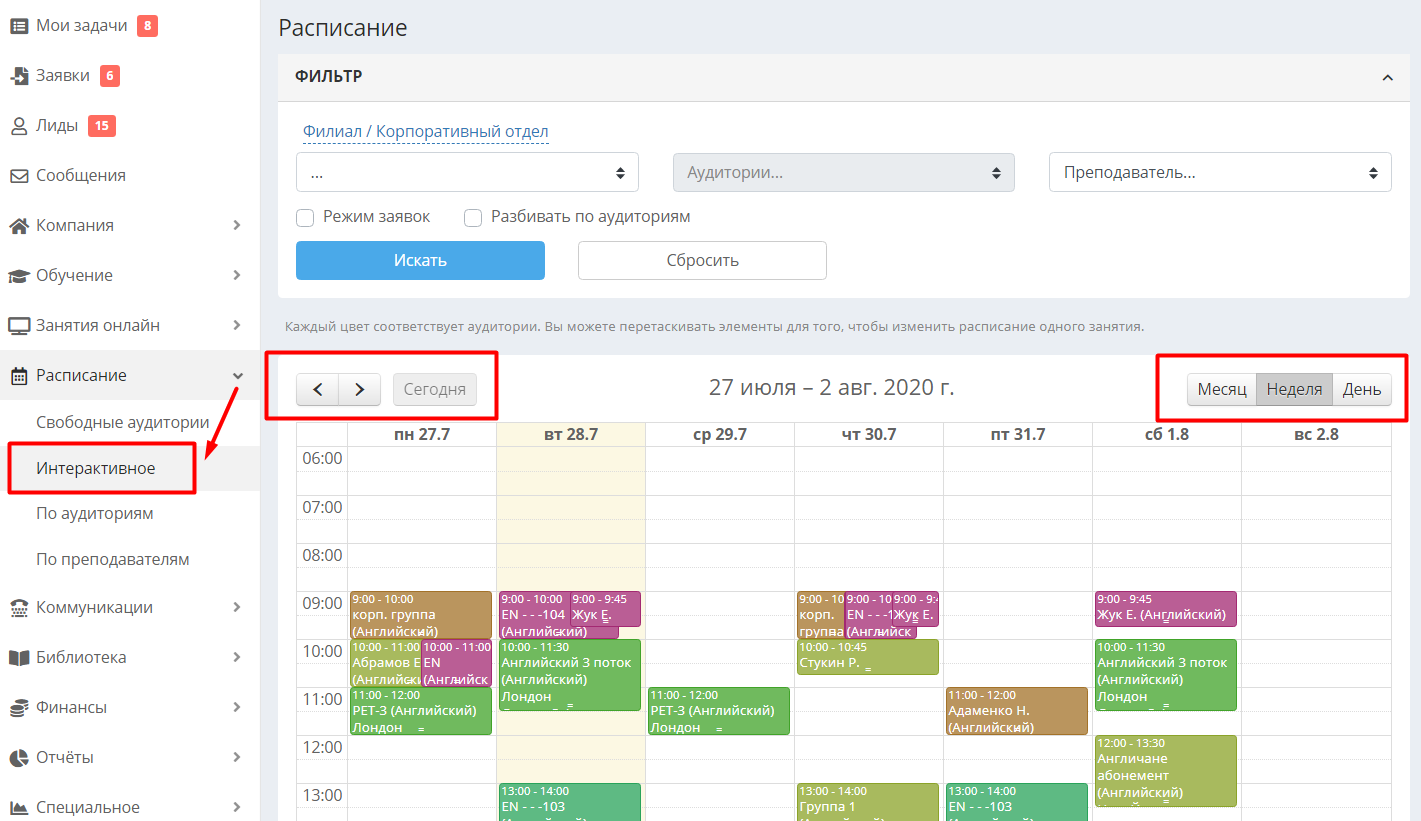Click the Искать button
Viewport: 1421px width, 821px height.
click(x=420, y=260)
